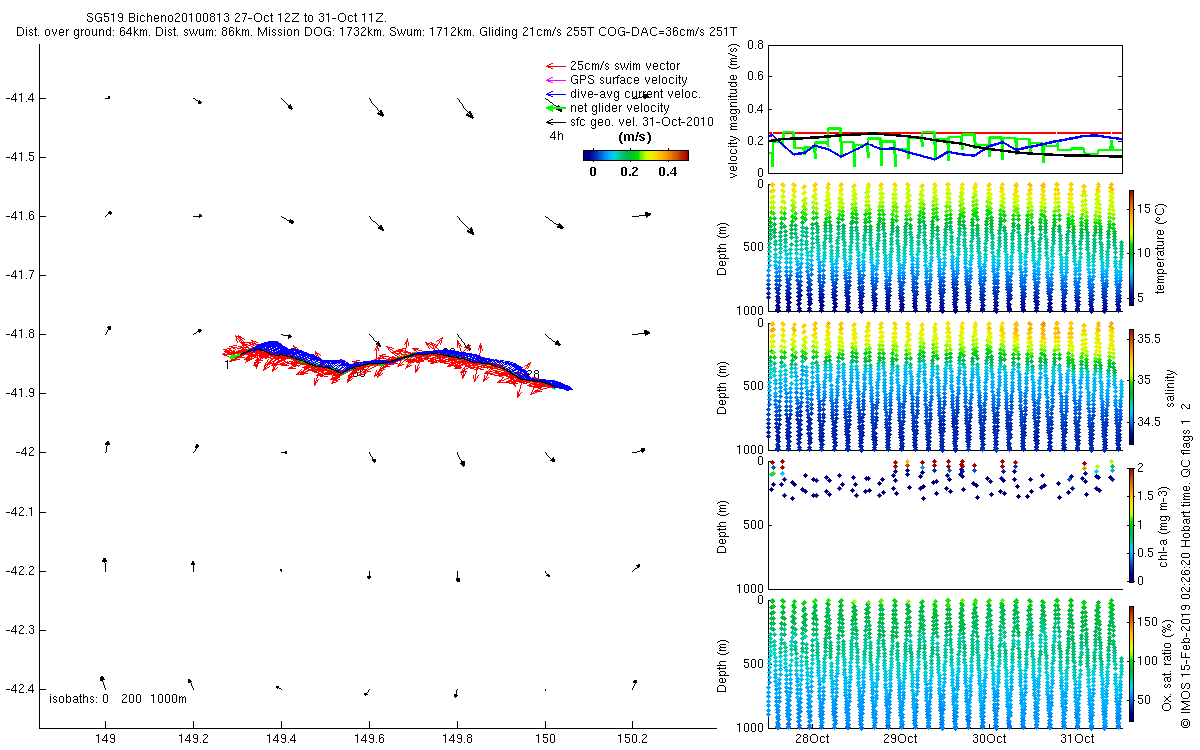Click longitude tick '150.2' on map axis
1200x750 pixels.
coord(633,740)
